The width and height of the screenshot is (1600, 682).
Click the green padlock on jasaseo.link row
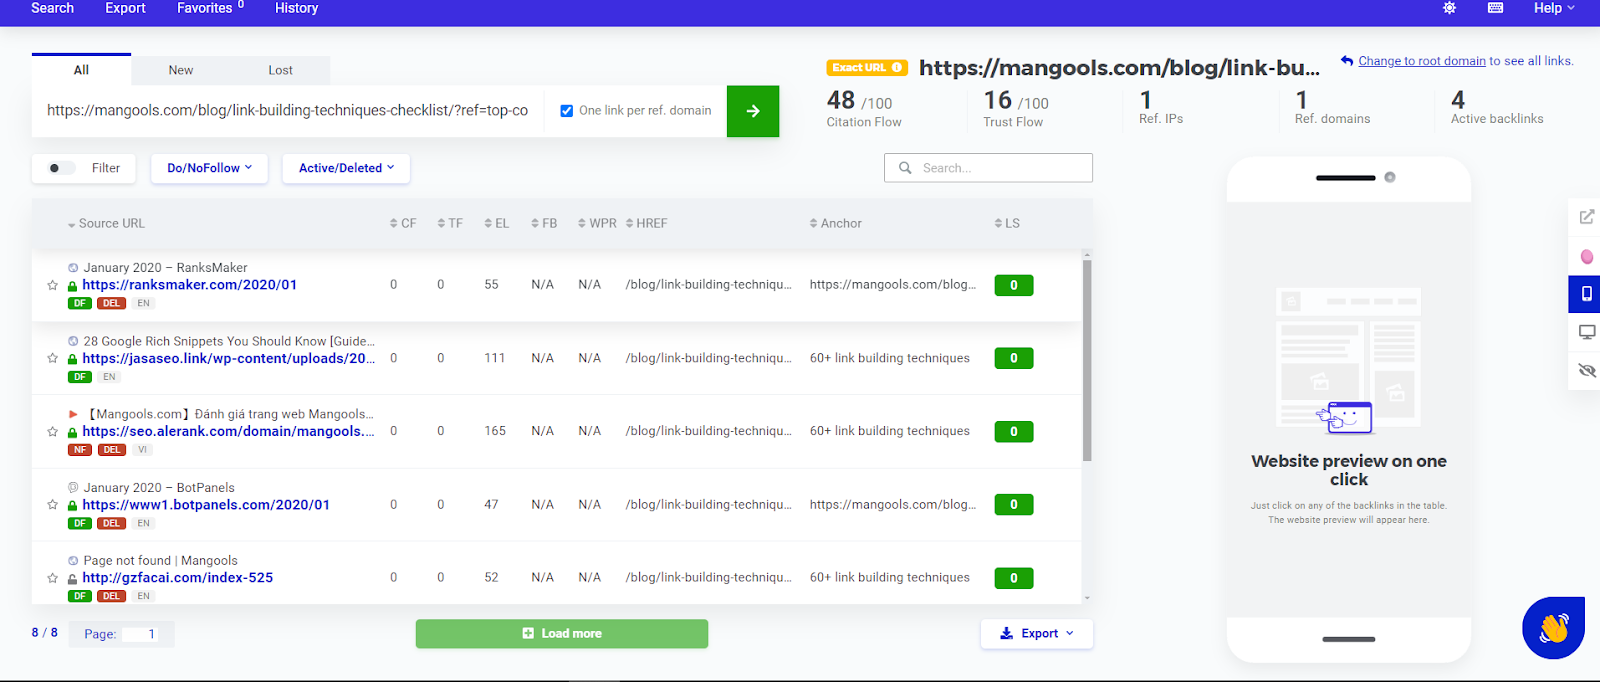[72, 359]
